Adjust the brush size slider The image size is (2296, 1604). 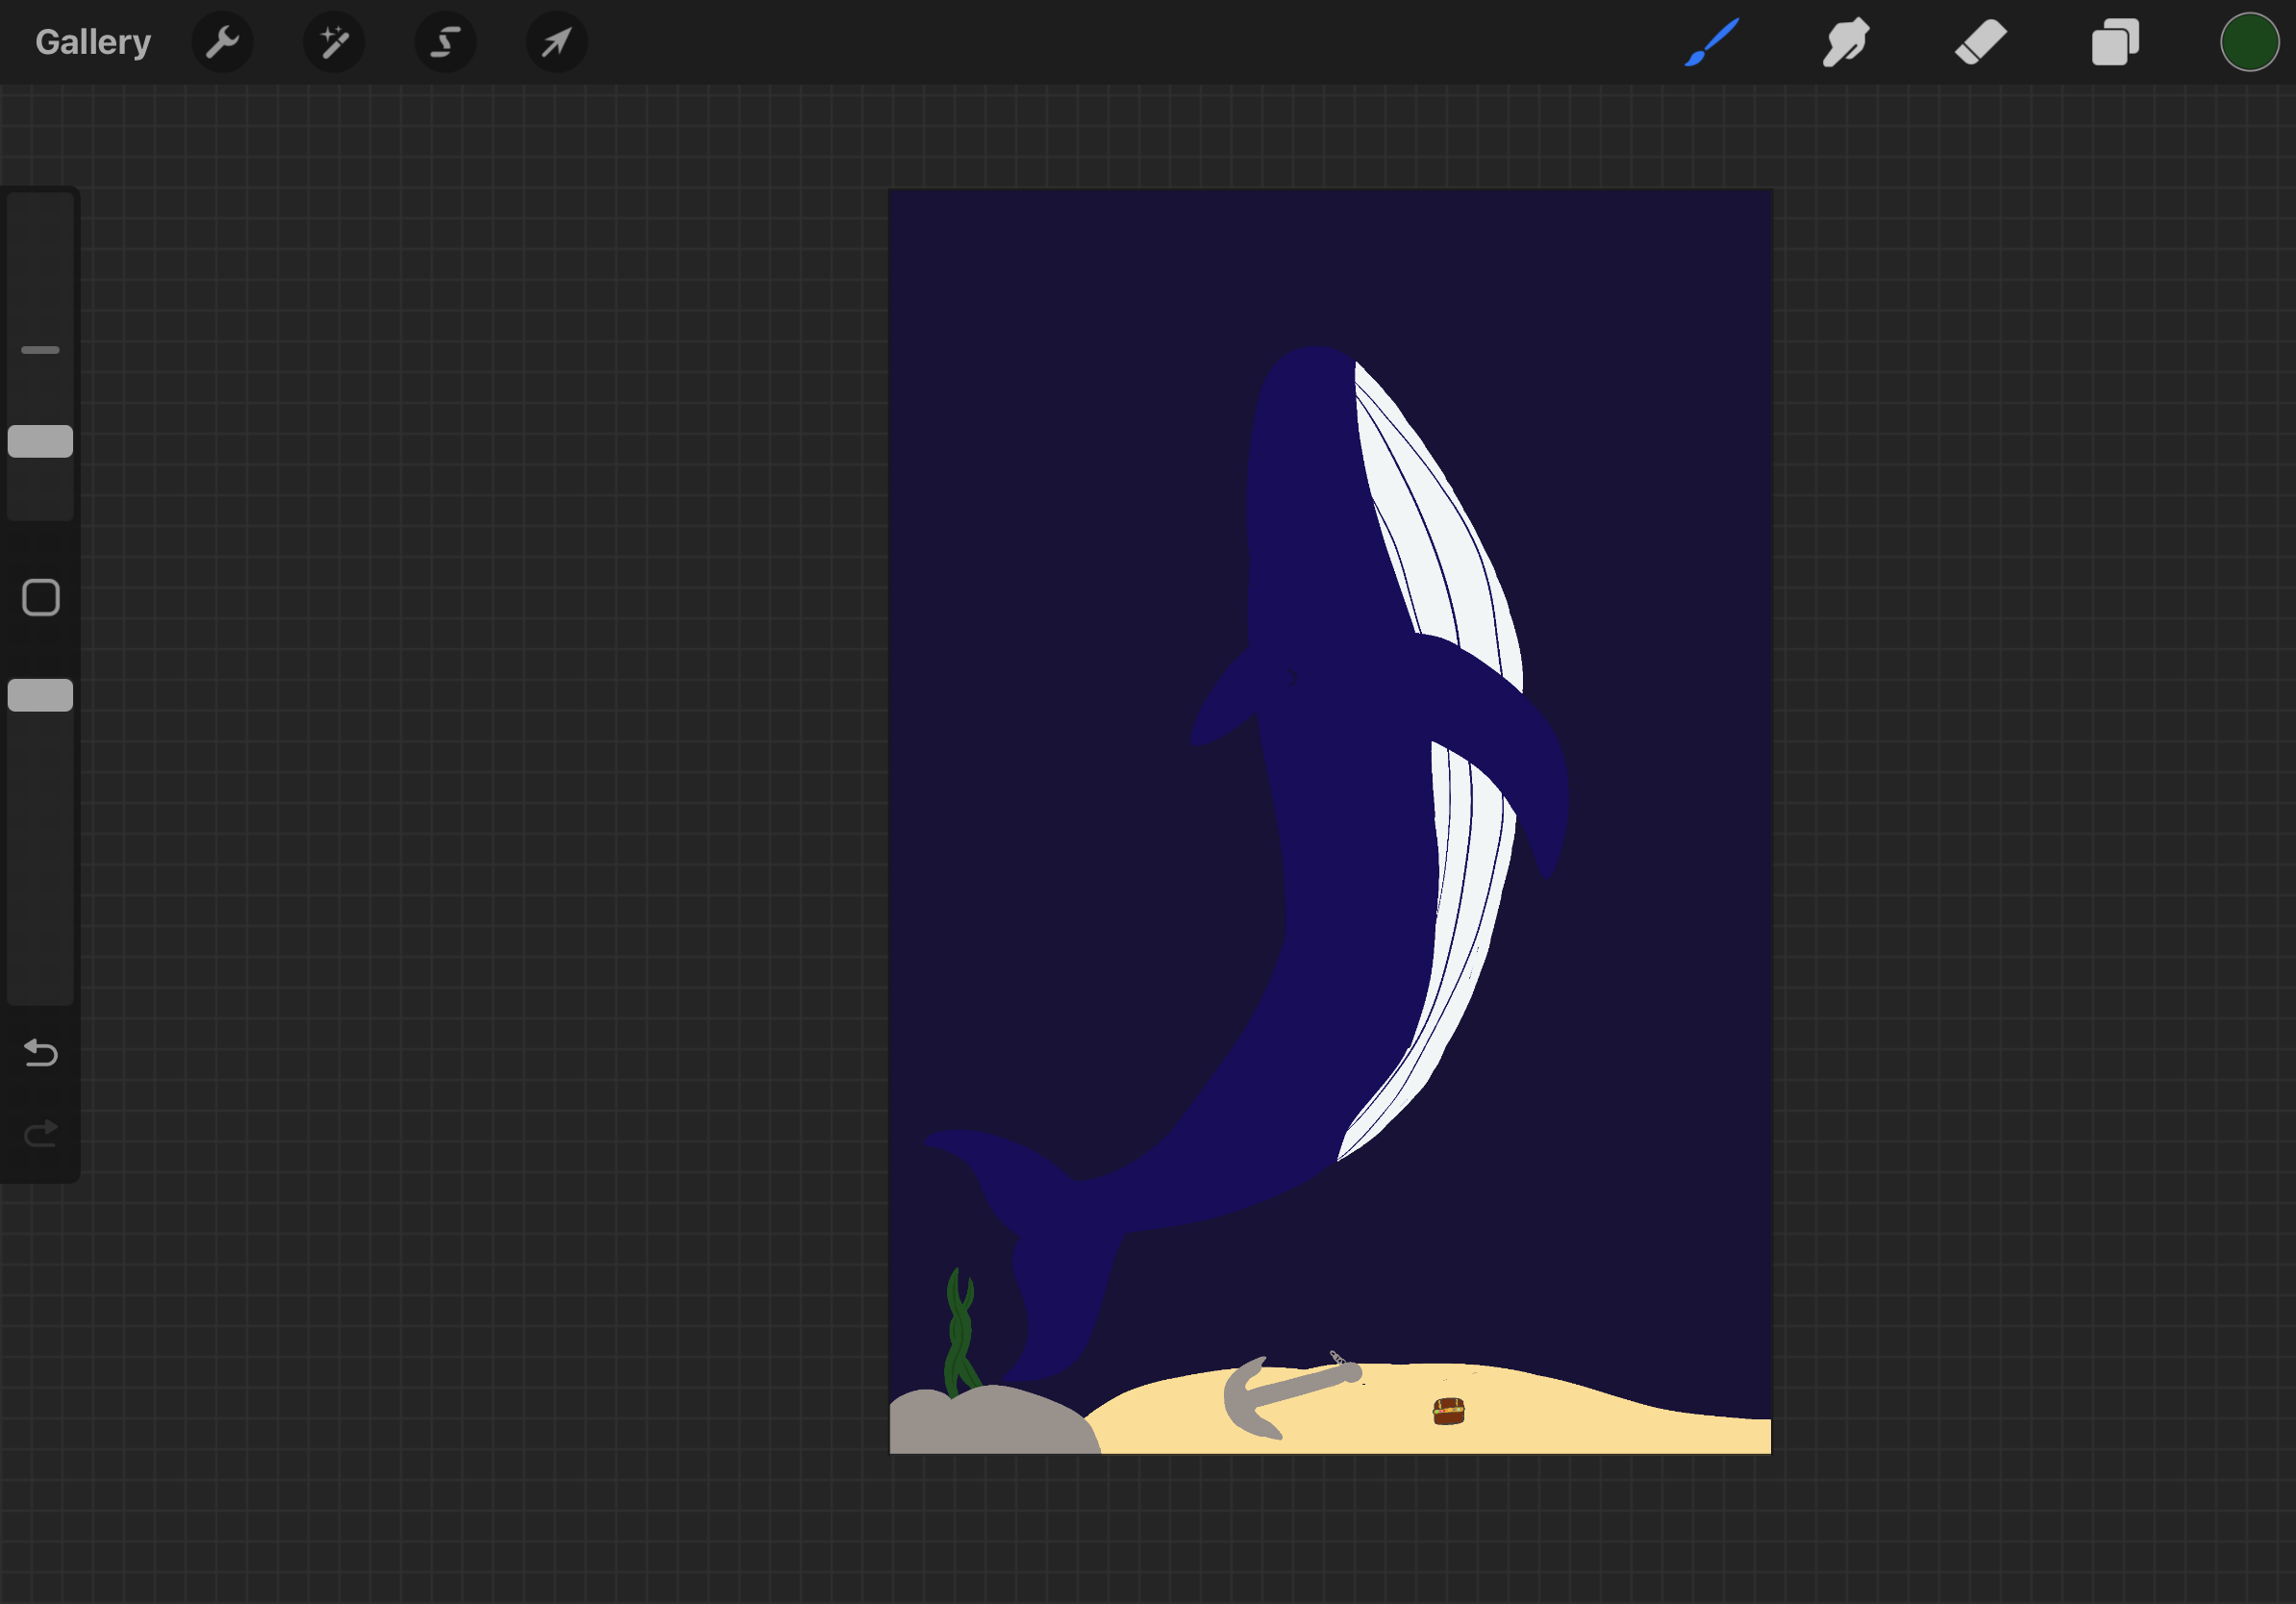tap(40, 440)
